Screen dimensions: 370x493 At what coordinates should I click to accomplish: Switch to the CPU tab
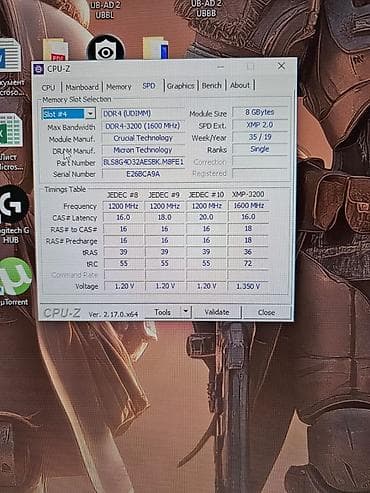click(48, 87)
